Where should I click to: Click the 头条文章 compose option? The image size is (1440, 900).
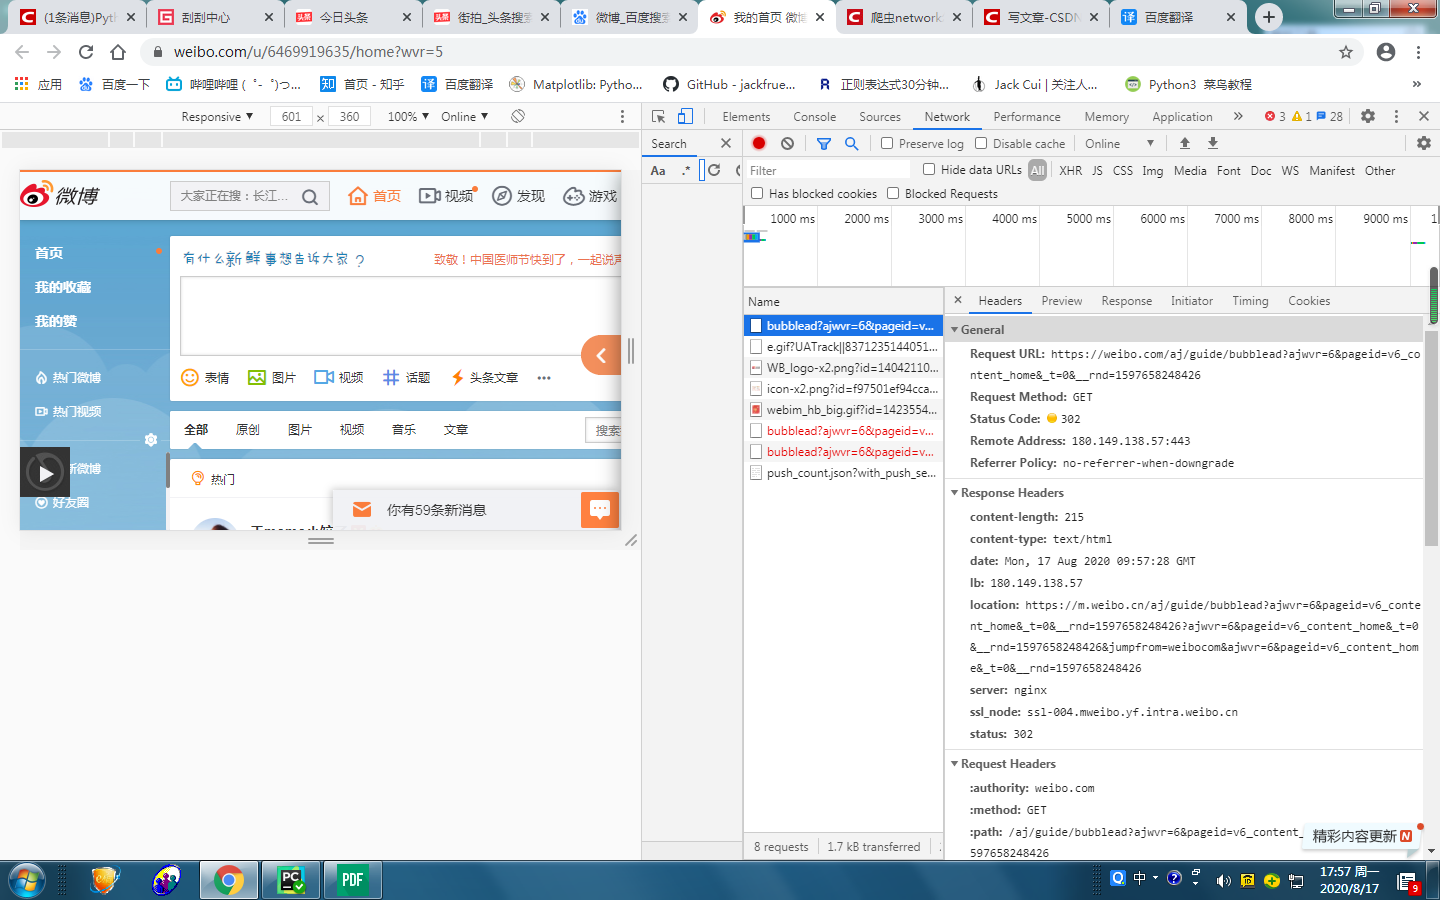[x=485, y=377]
